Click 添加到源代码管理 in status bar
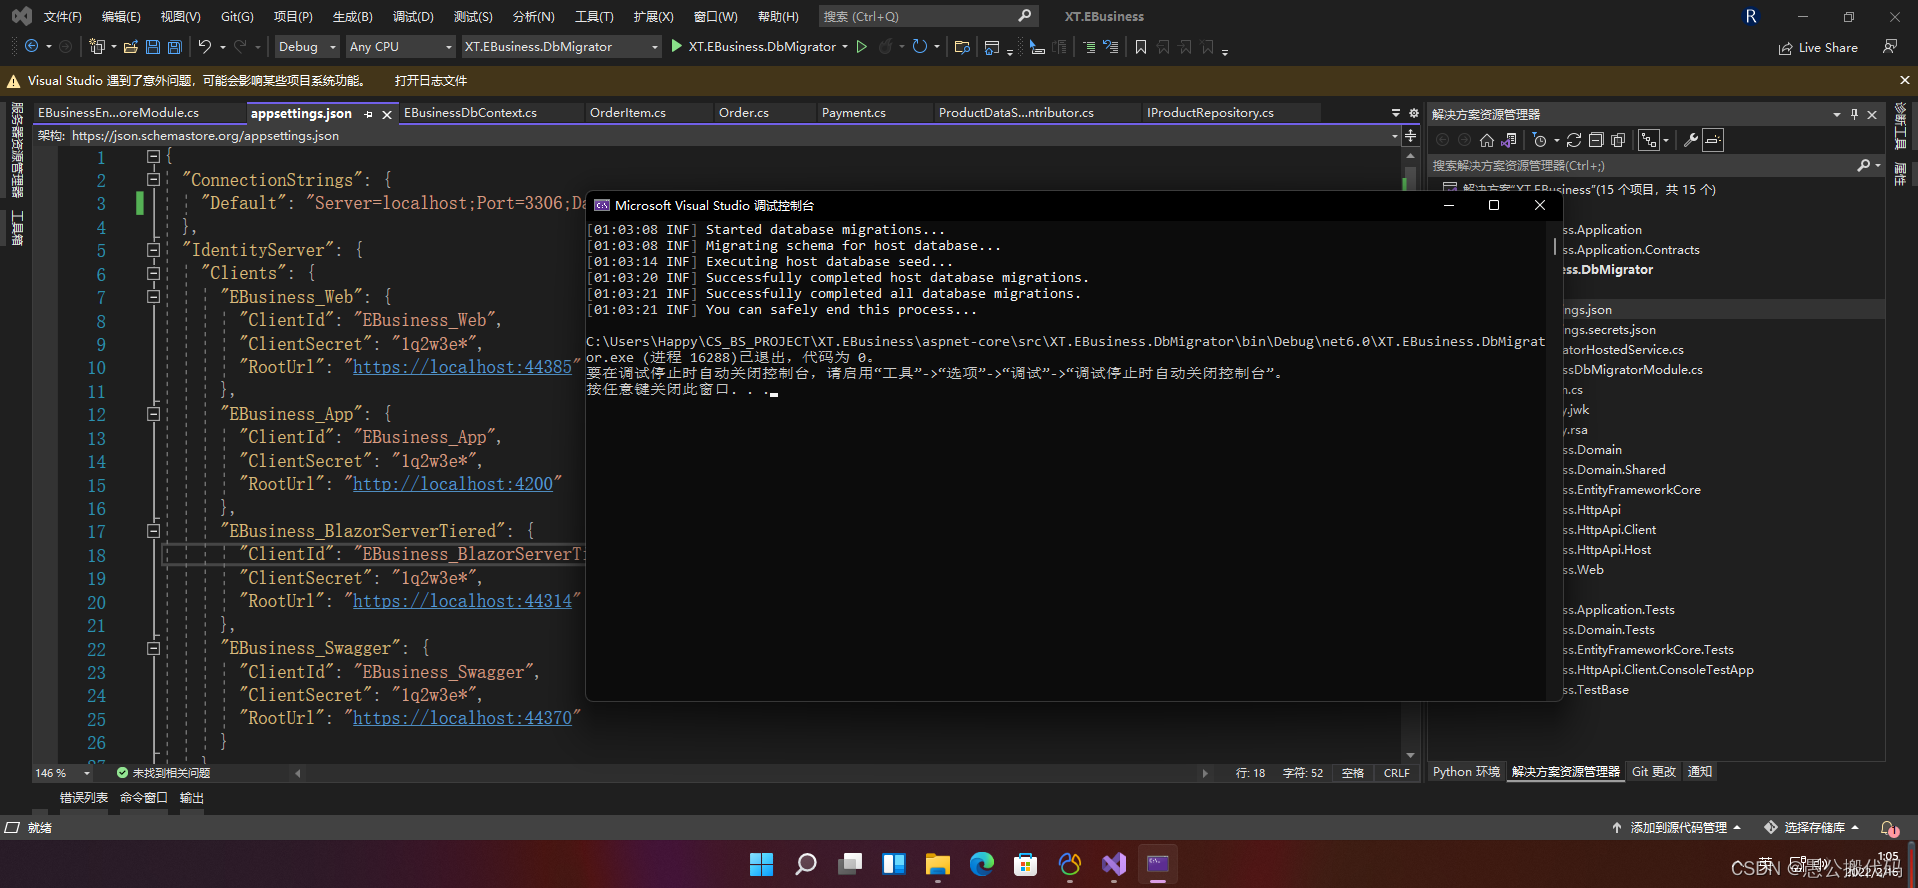 coord(1677,828)
